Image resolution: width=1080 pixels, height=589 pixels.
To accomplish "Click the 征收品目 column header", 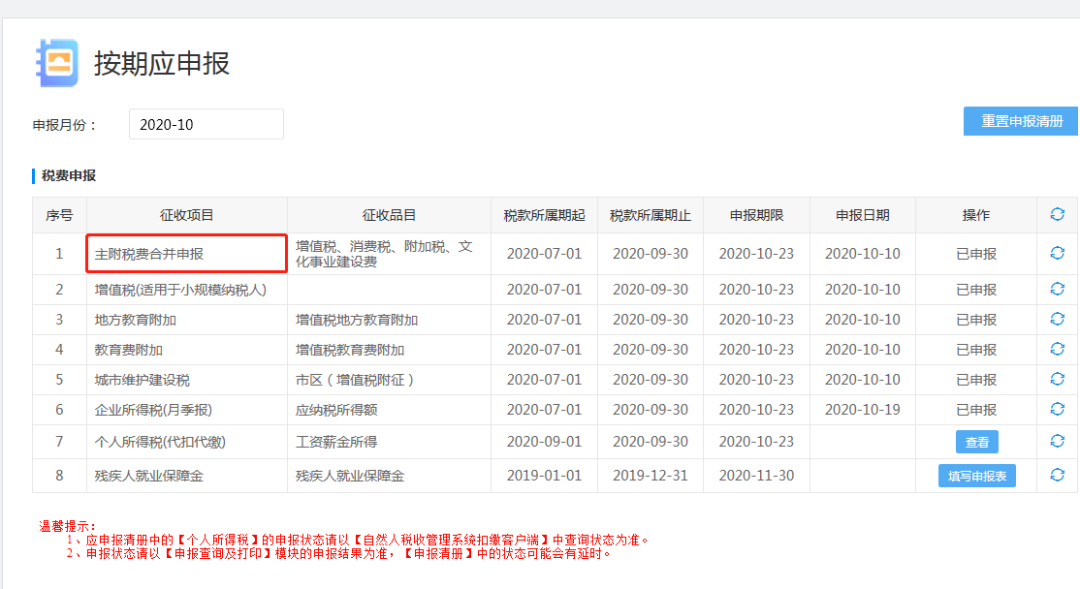I will [x=389, y=216].
